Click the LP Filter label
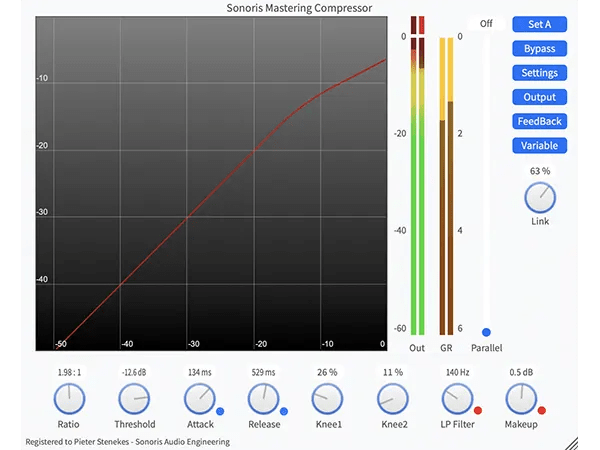The height and width of the screenshot is (450, 600). click(x=458, y=424)
